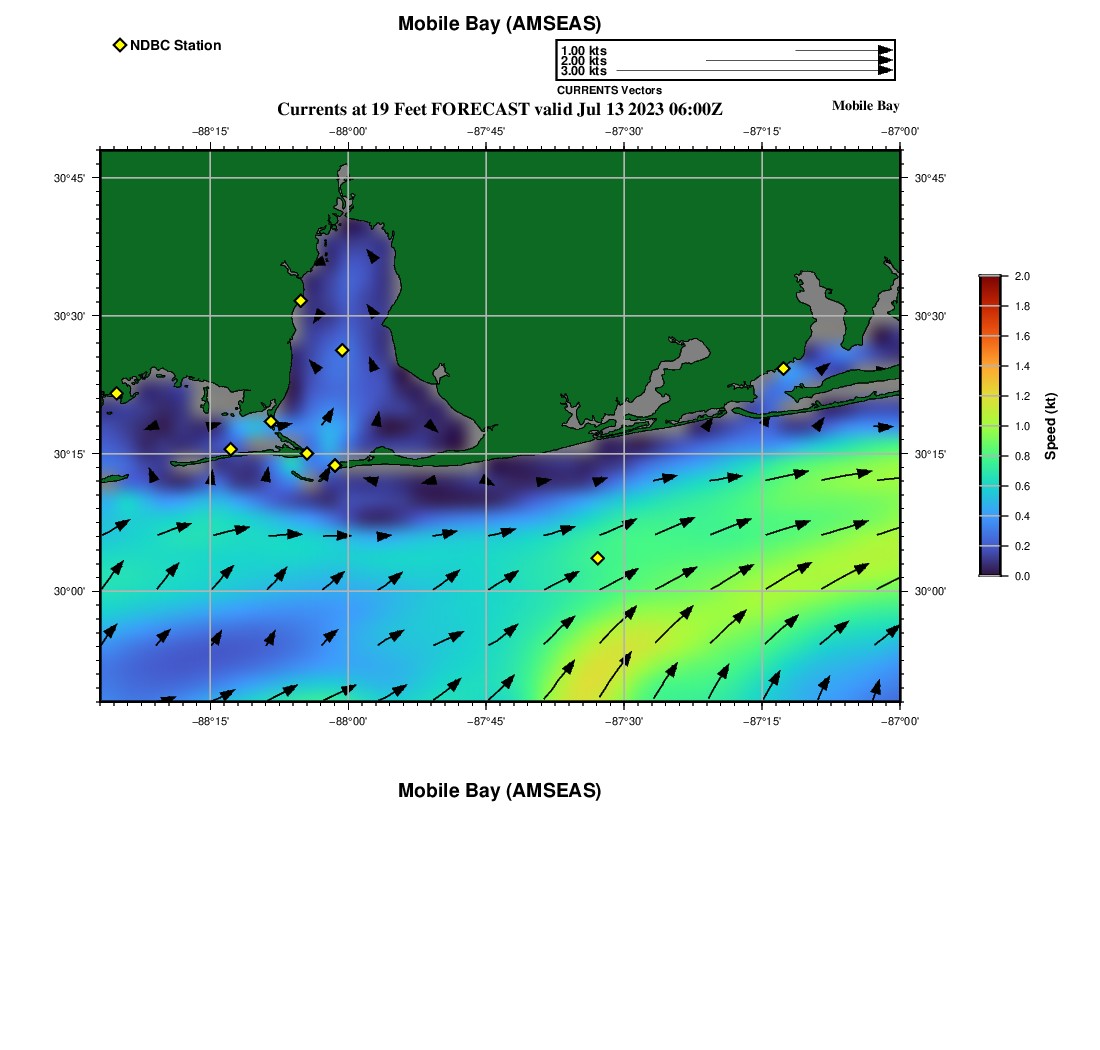Select the lowest station marker at Mobile Bay's mouth
Screen dimensions: 1100x1050
click(335, 465)
